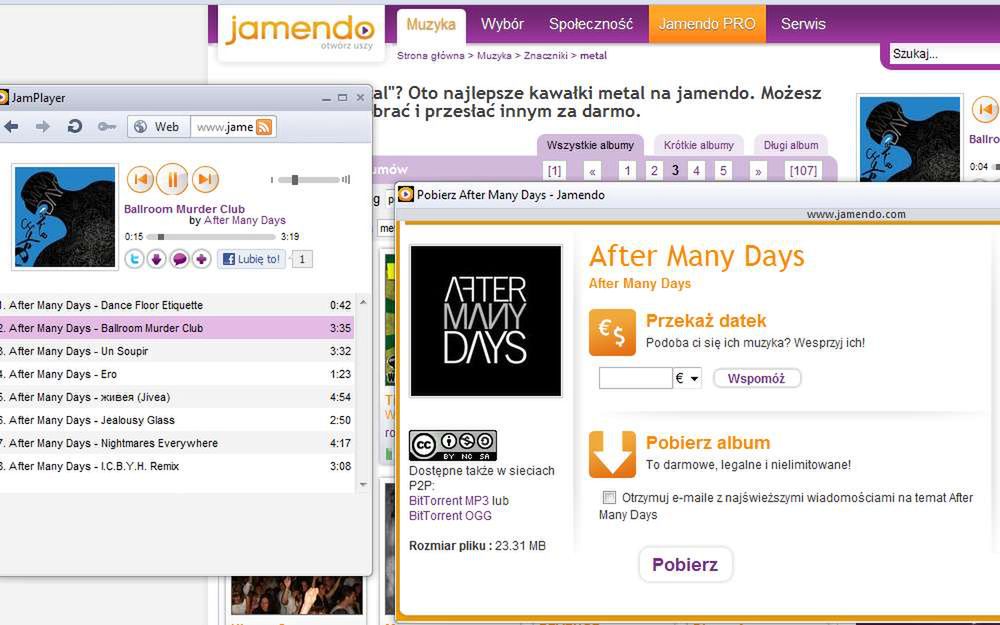
Task: Select the Krótkie albumy tab
Action: pos(699,145)
